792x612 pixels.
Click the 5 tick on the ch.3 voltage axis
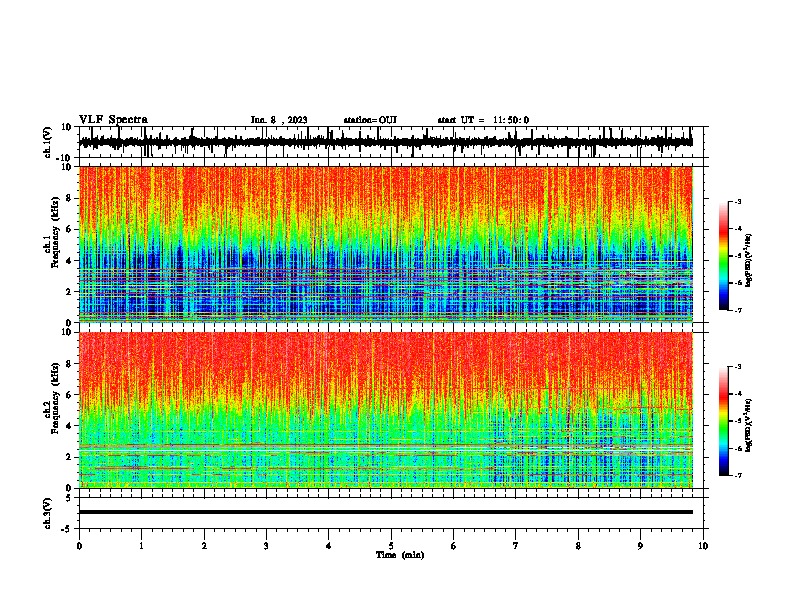69,498
